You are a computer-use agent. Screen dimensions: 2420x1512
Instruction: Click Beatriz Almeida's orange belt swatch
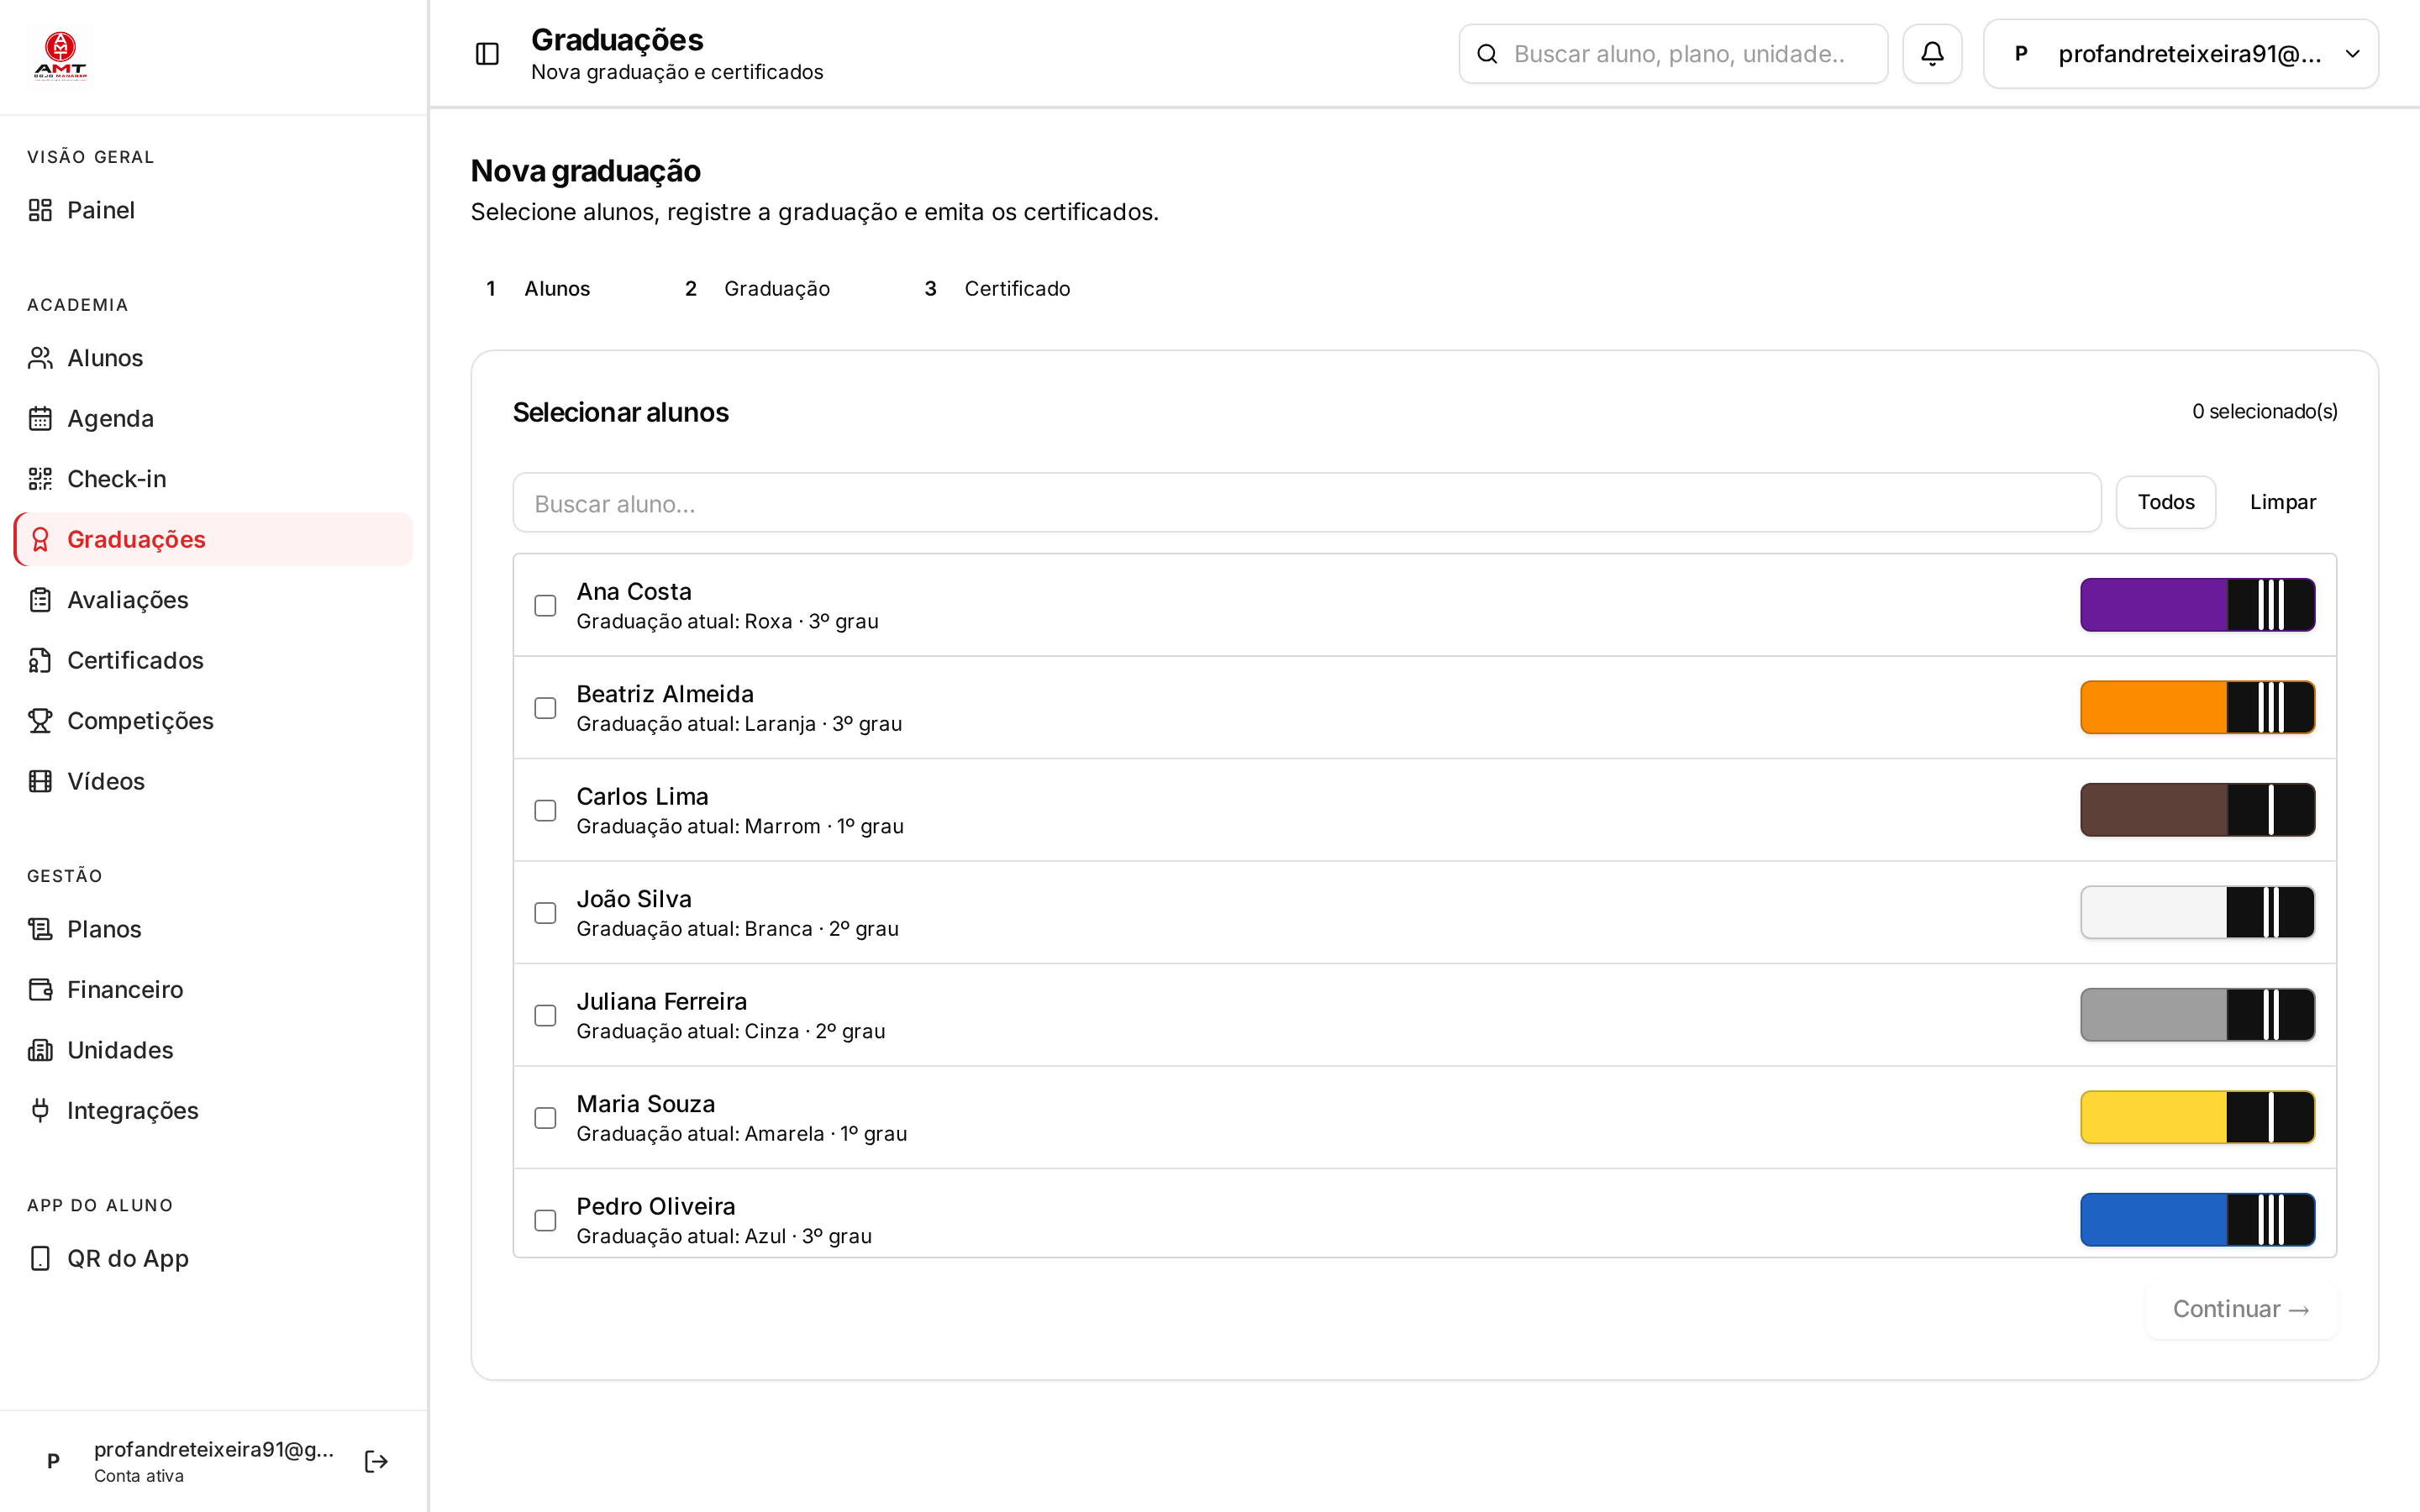pyautogui.click(x=2198, y=707)
